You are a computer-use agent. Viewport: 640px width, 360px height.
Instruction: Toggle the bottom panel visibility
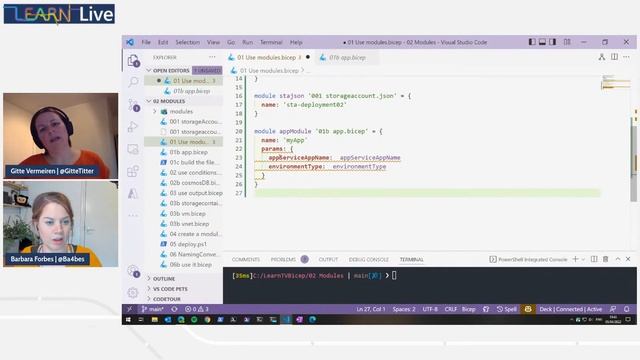[542, 42]
